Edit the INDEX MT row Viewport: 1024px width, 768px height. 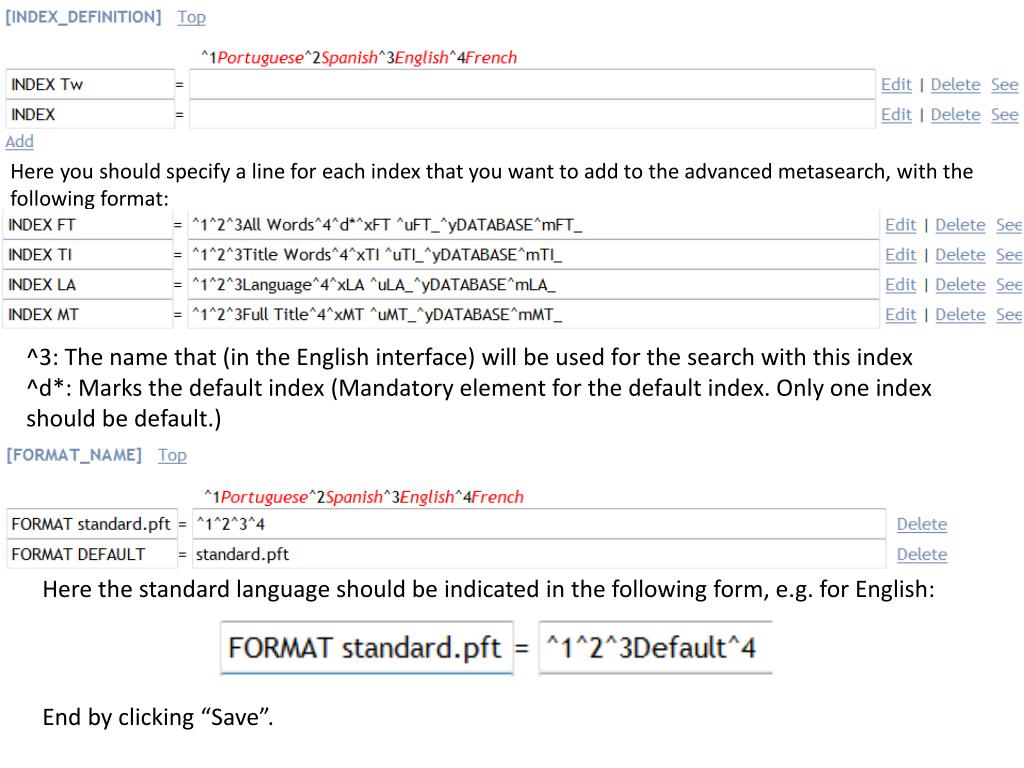point(900,315)
